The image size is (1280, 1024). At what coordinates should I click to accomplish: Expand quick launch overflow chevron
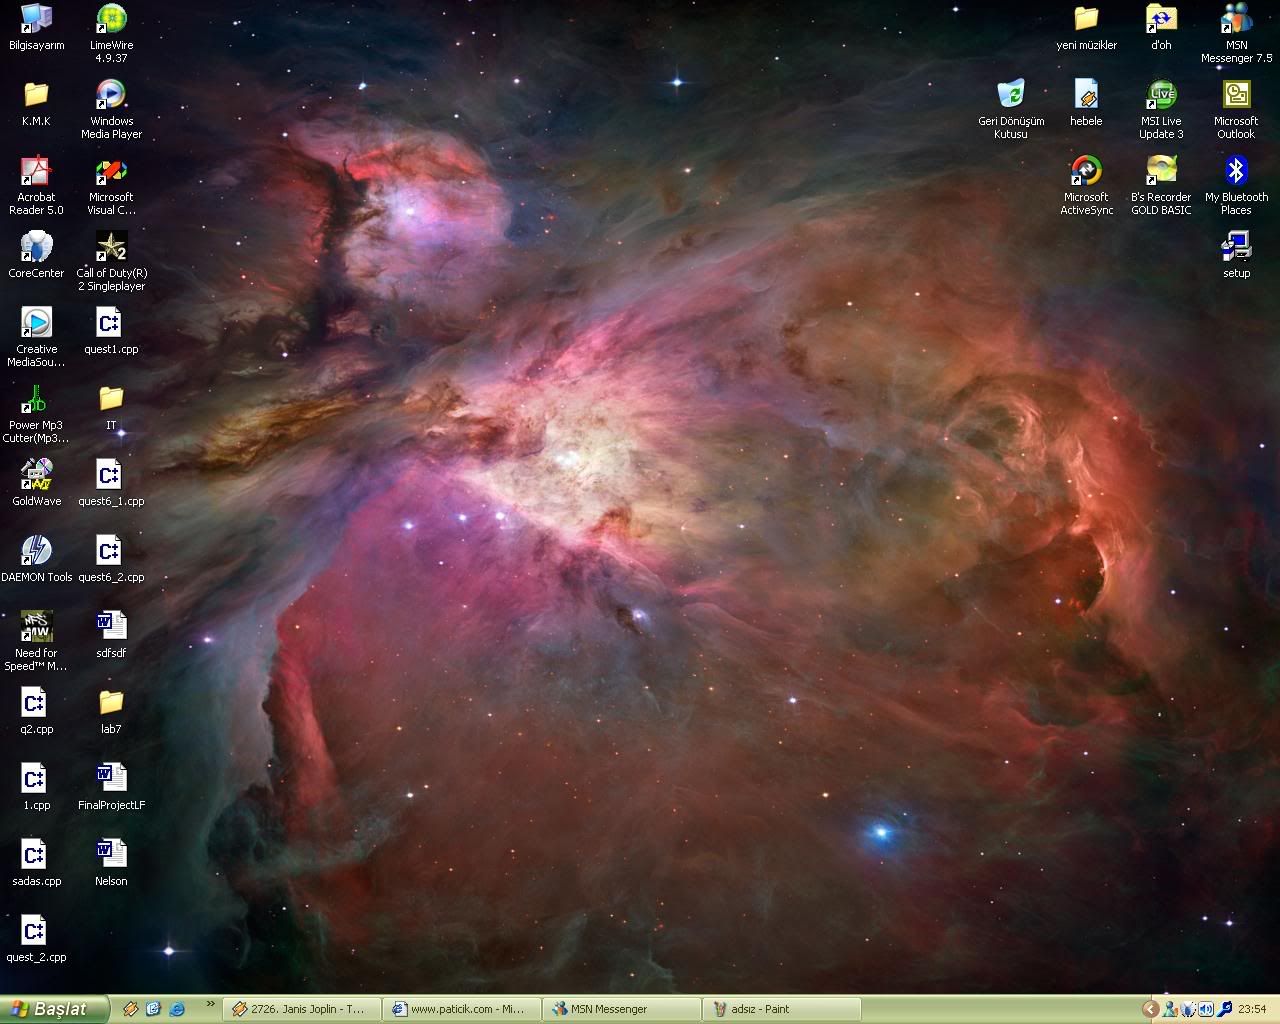210,1004
